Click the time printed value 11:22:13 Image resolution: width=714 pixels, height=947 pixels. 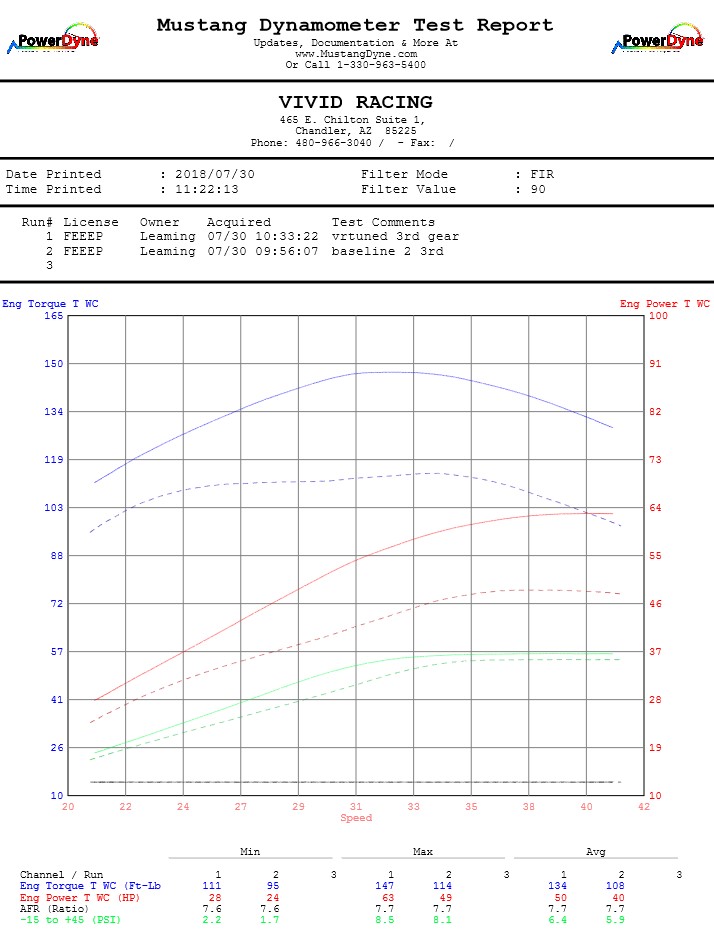tap(207, 189)
